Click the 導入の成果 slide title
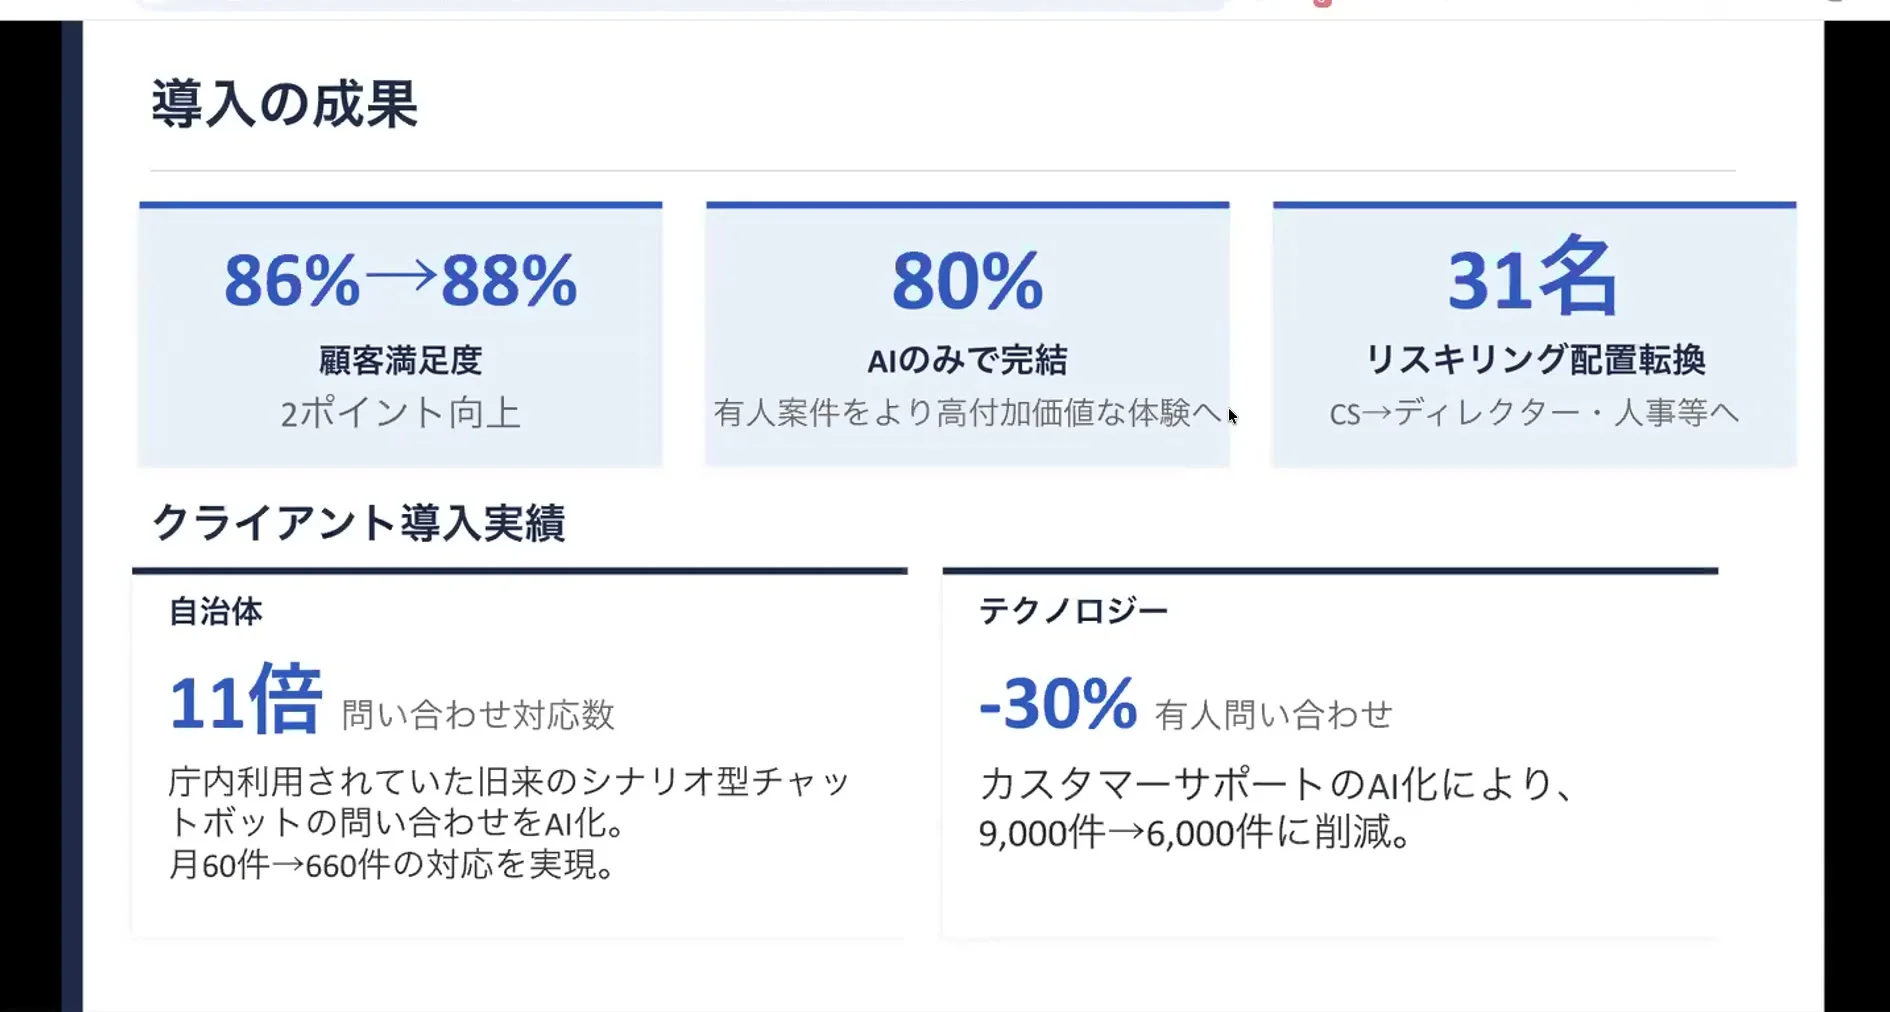Image resolution: width=1890 pixels, height=1012 pixels. pos(284,104)
